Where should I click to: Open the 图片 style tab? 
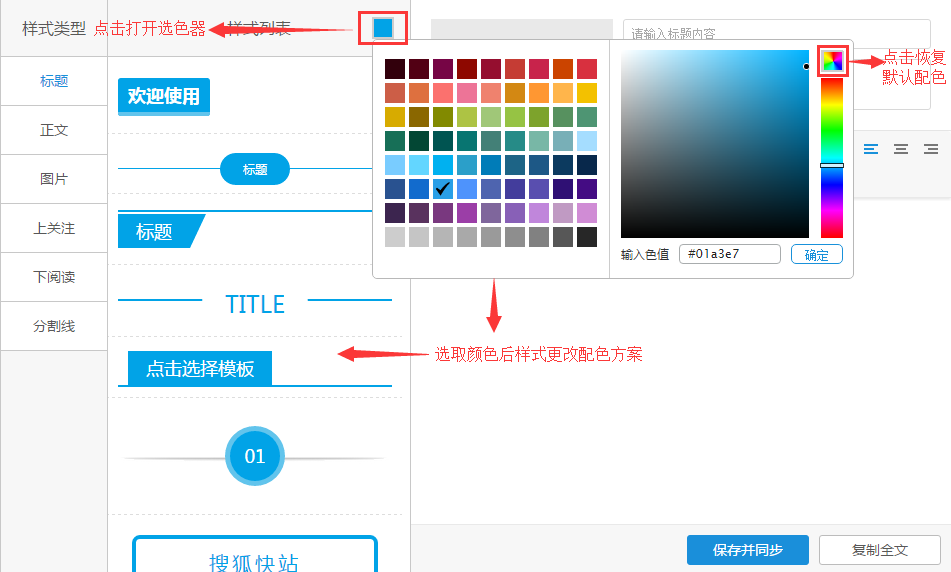[x=54, y=179]
